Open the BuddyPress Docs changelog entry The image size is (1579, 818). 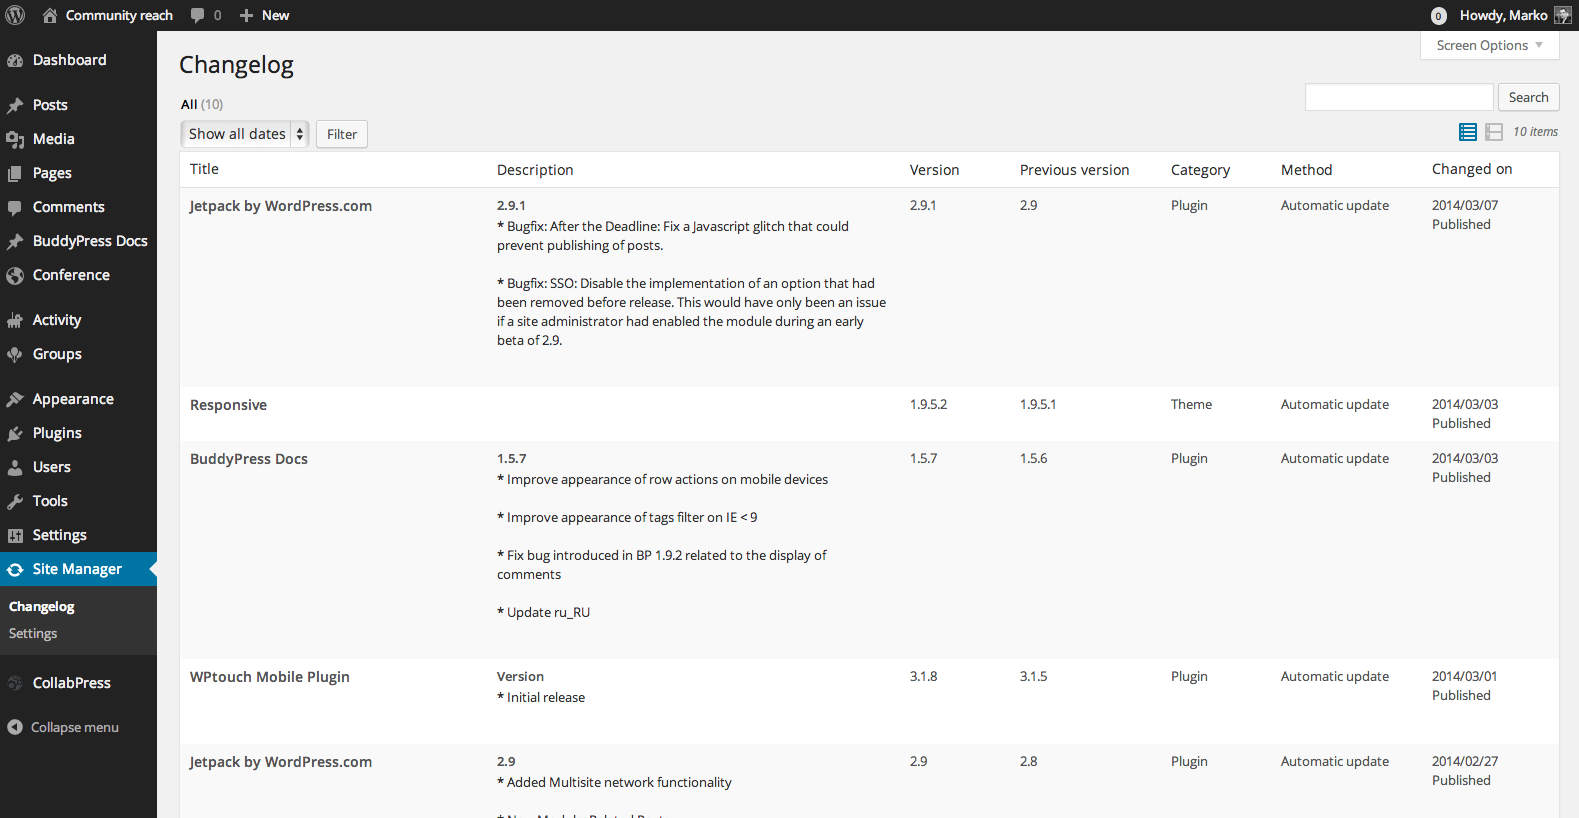[x=249, y=459]
